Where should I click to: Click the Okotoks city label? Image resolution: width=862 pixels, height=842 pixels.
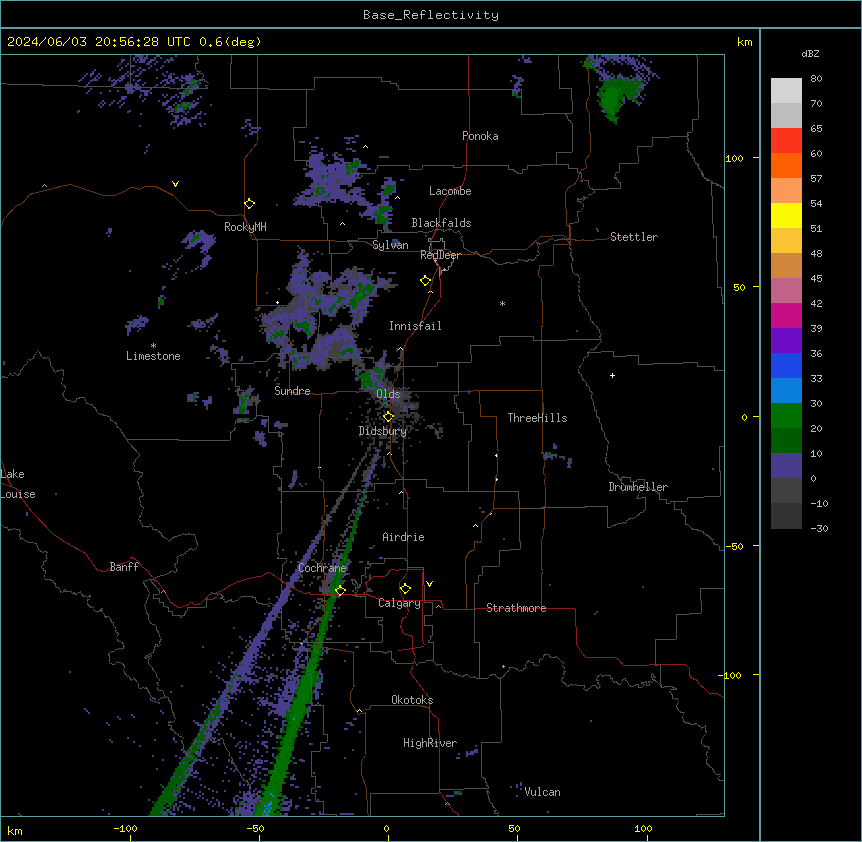(x=412, y=700)
